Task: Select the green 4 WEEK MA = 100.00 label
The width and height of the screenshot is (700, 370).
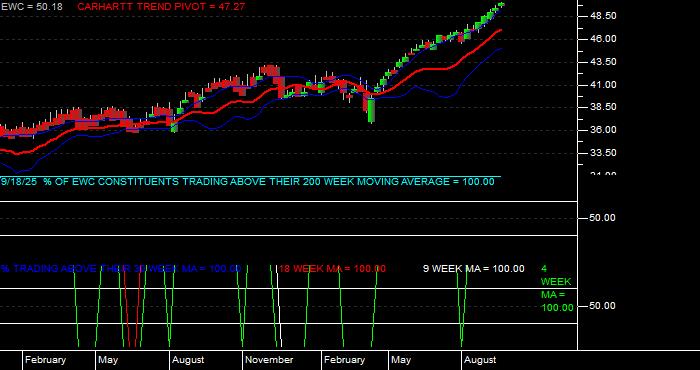Action: (x=557, y=288)
